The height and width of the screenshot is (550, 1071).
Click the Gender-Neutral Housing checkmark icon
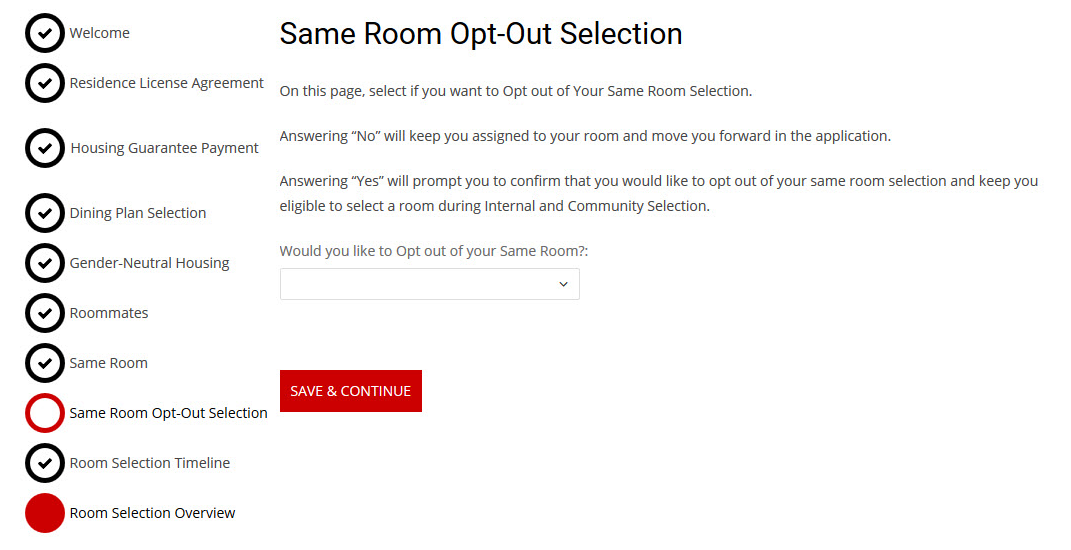pos(45,263)
